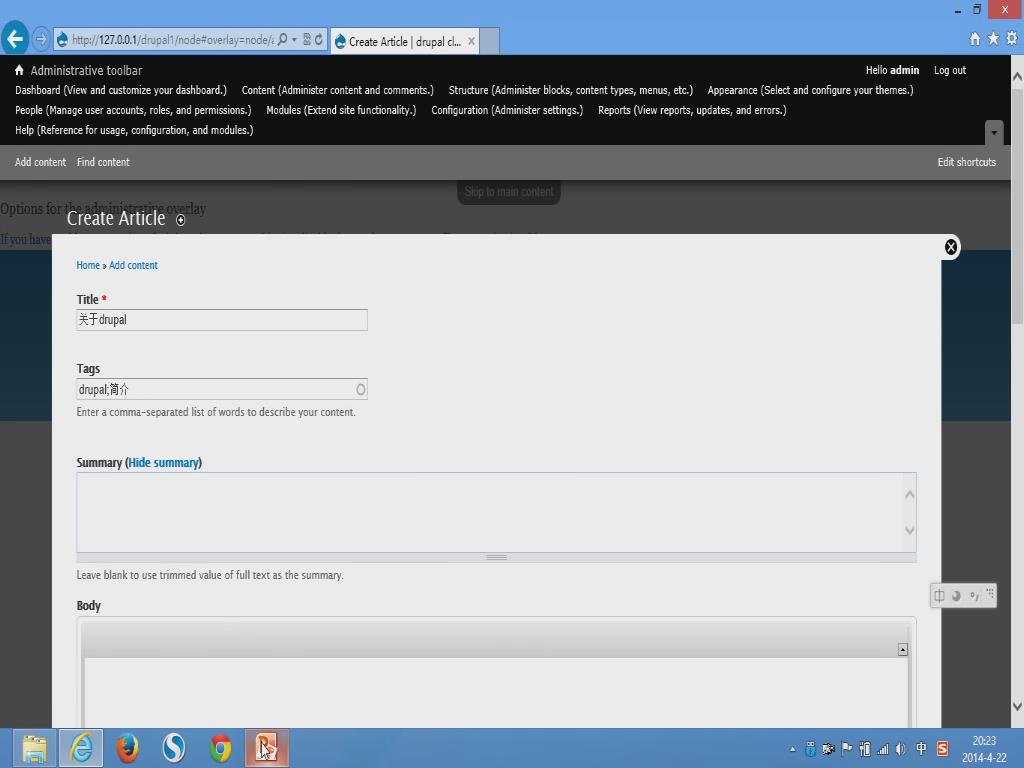Click the address bar URL field
The width and height of the screenshot is (1024, 768).
tap(172, 40)
